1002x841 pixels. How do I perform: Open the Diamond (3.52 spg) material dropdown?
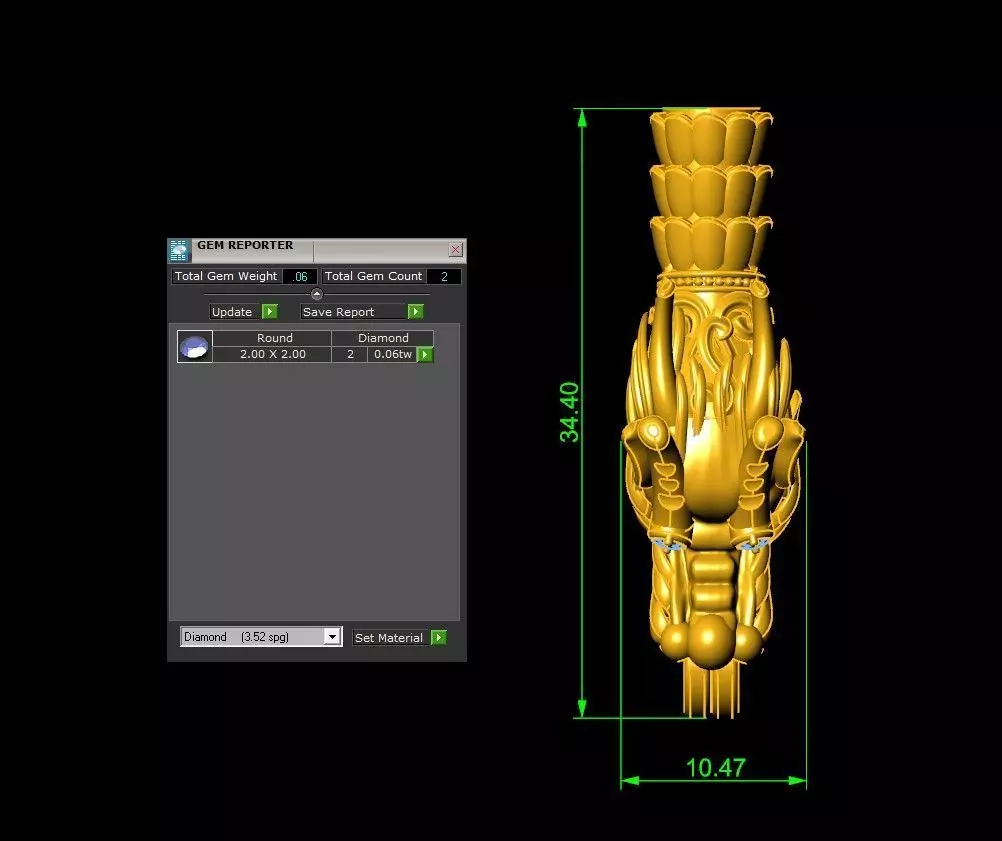click(x=261, y=637)
